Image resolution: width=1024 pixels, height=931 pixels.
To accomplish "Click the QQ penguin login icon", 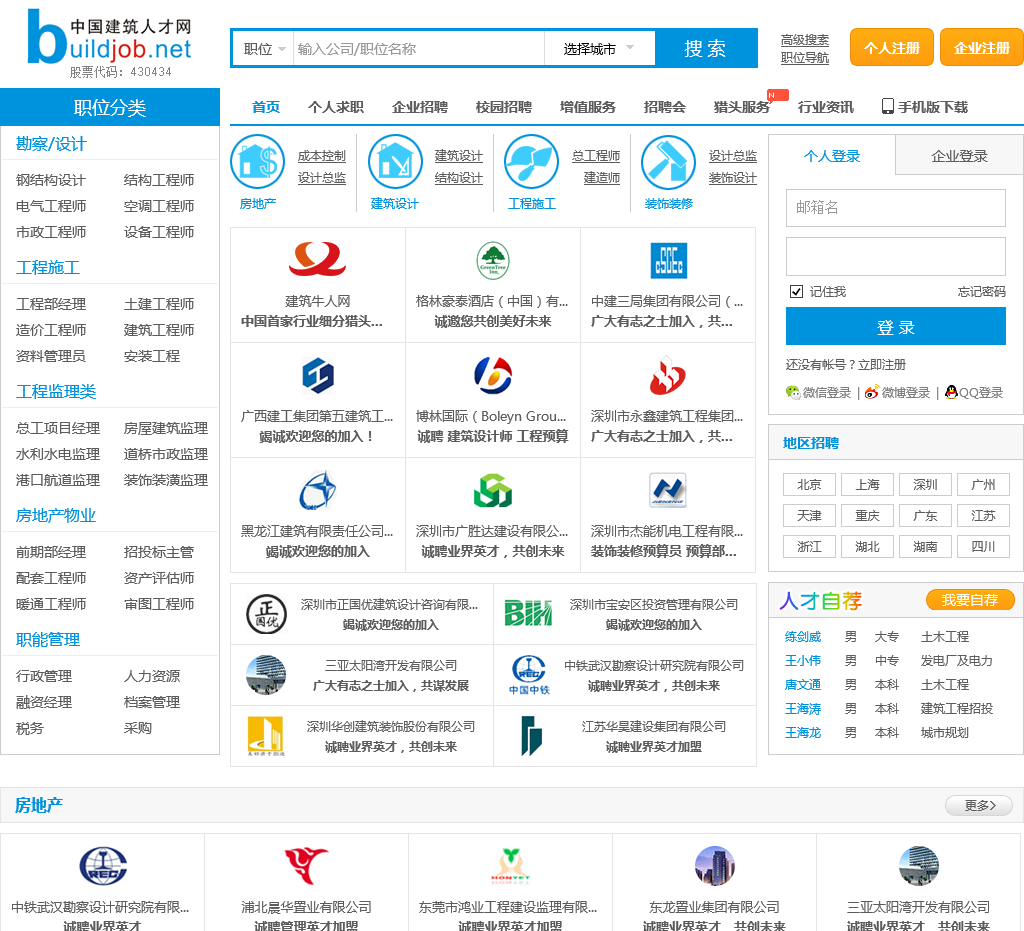I will tap(951, 392).
